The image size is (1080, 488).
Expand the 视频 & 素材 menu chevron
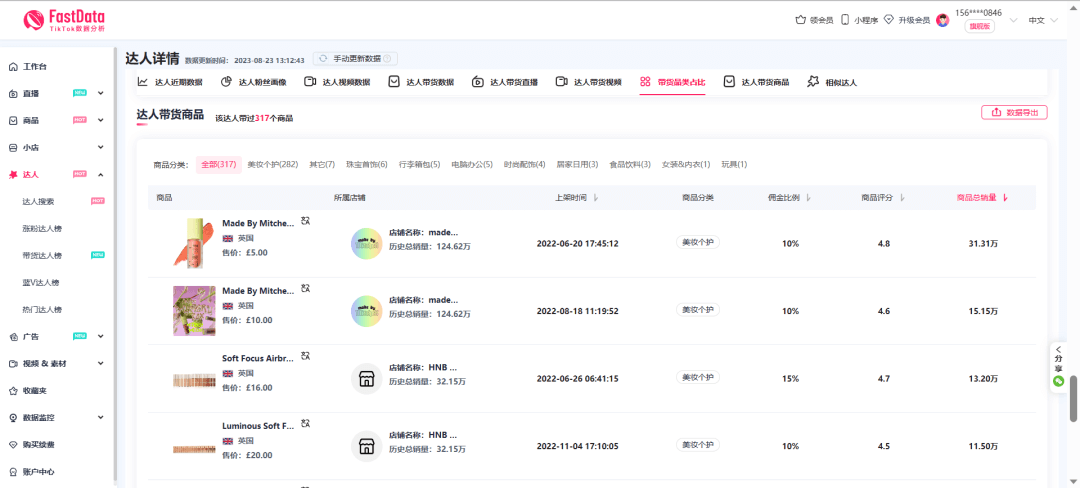(101, 363)
